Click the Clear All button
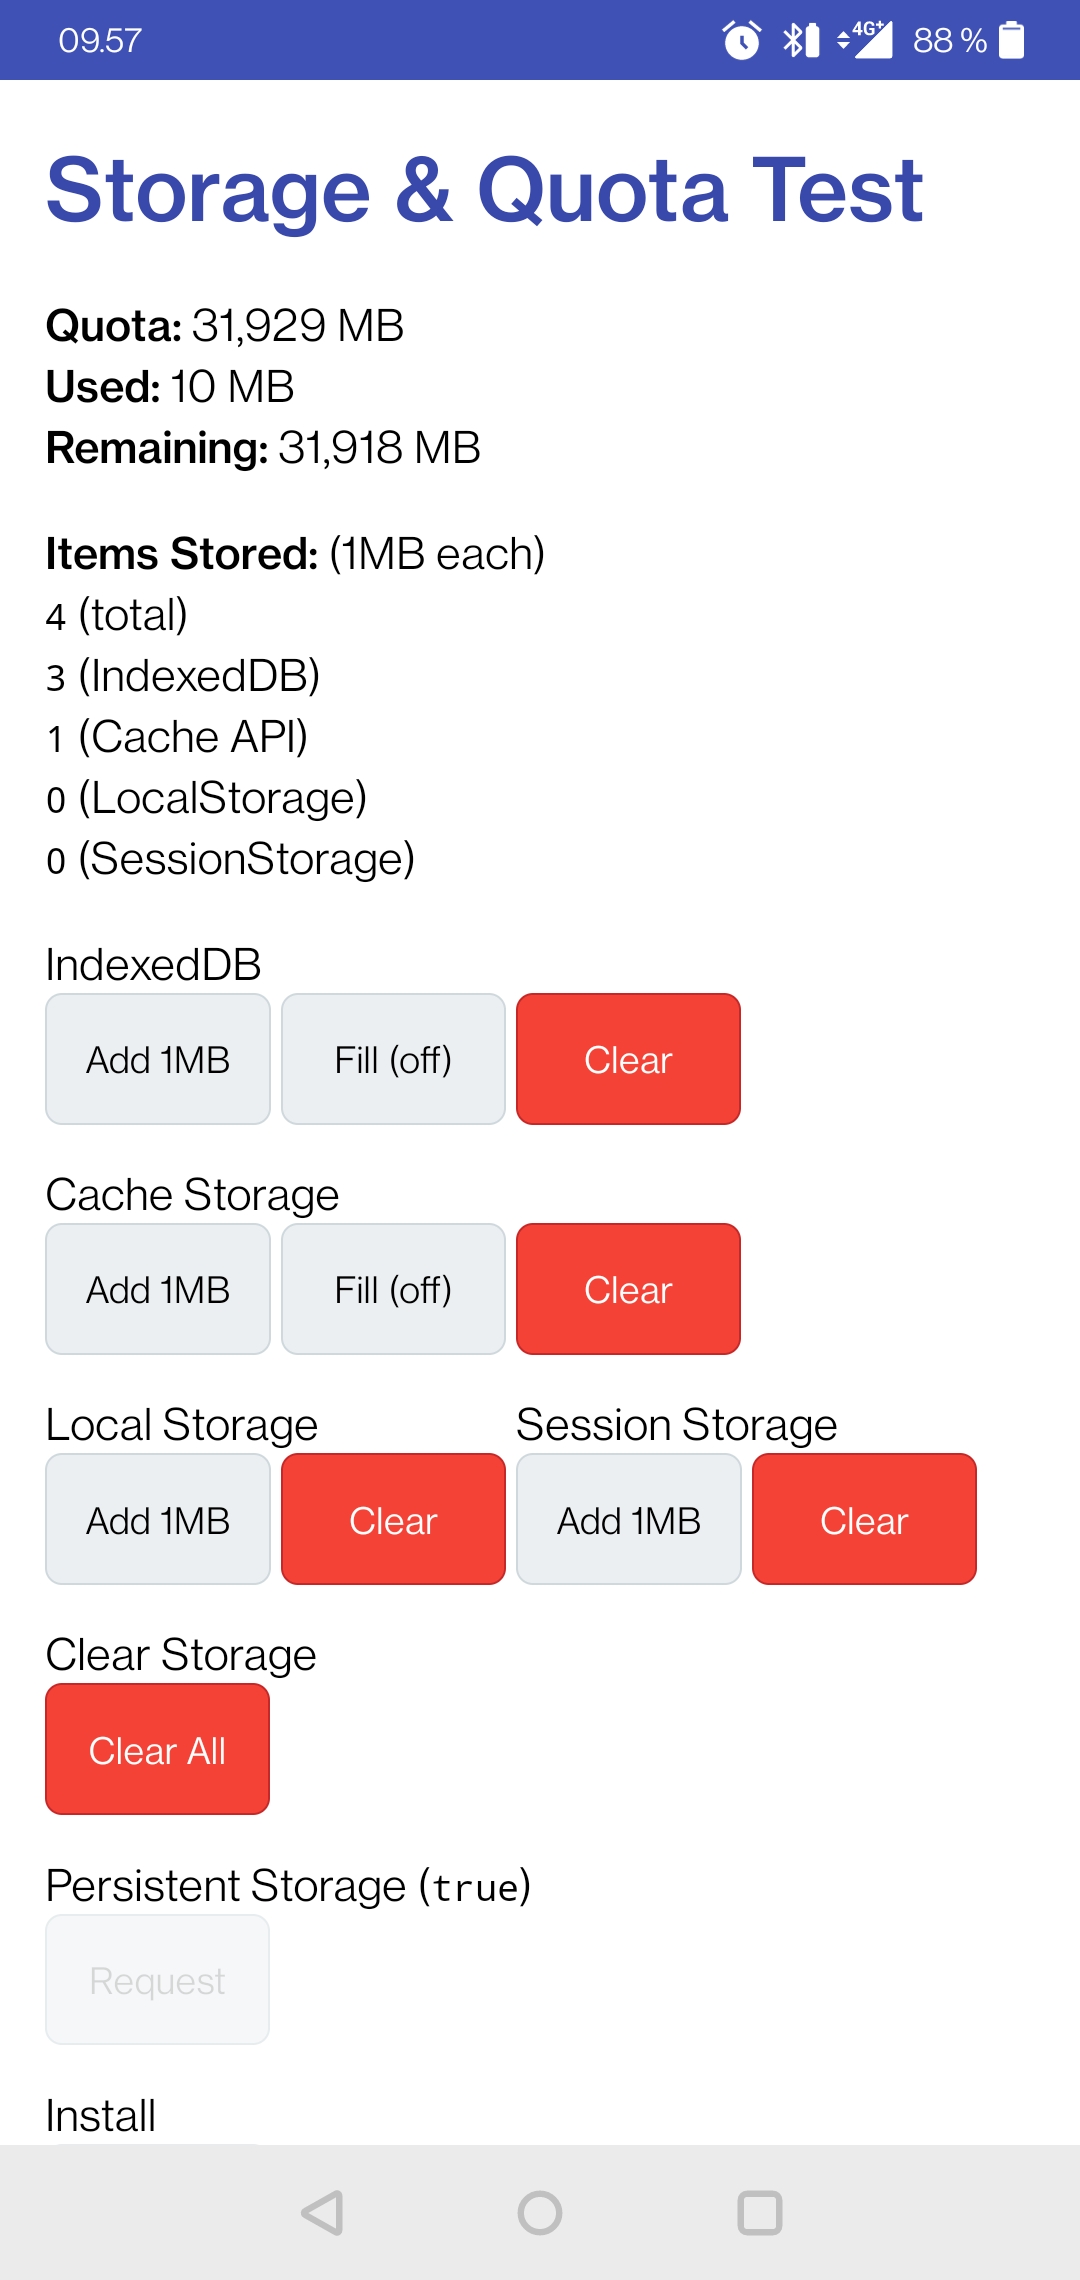The image size is (1080, 2280). [158, 1749]
